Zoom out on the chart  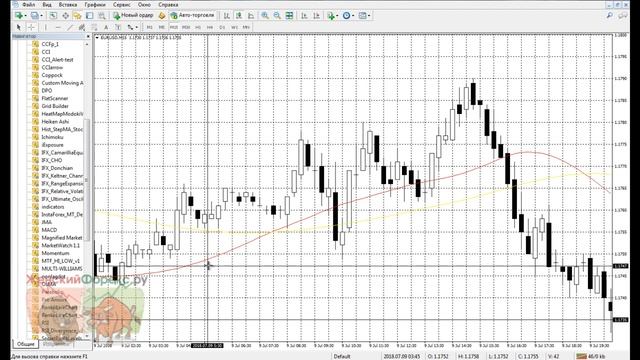coord(277,16)
